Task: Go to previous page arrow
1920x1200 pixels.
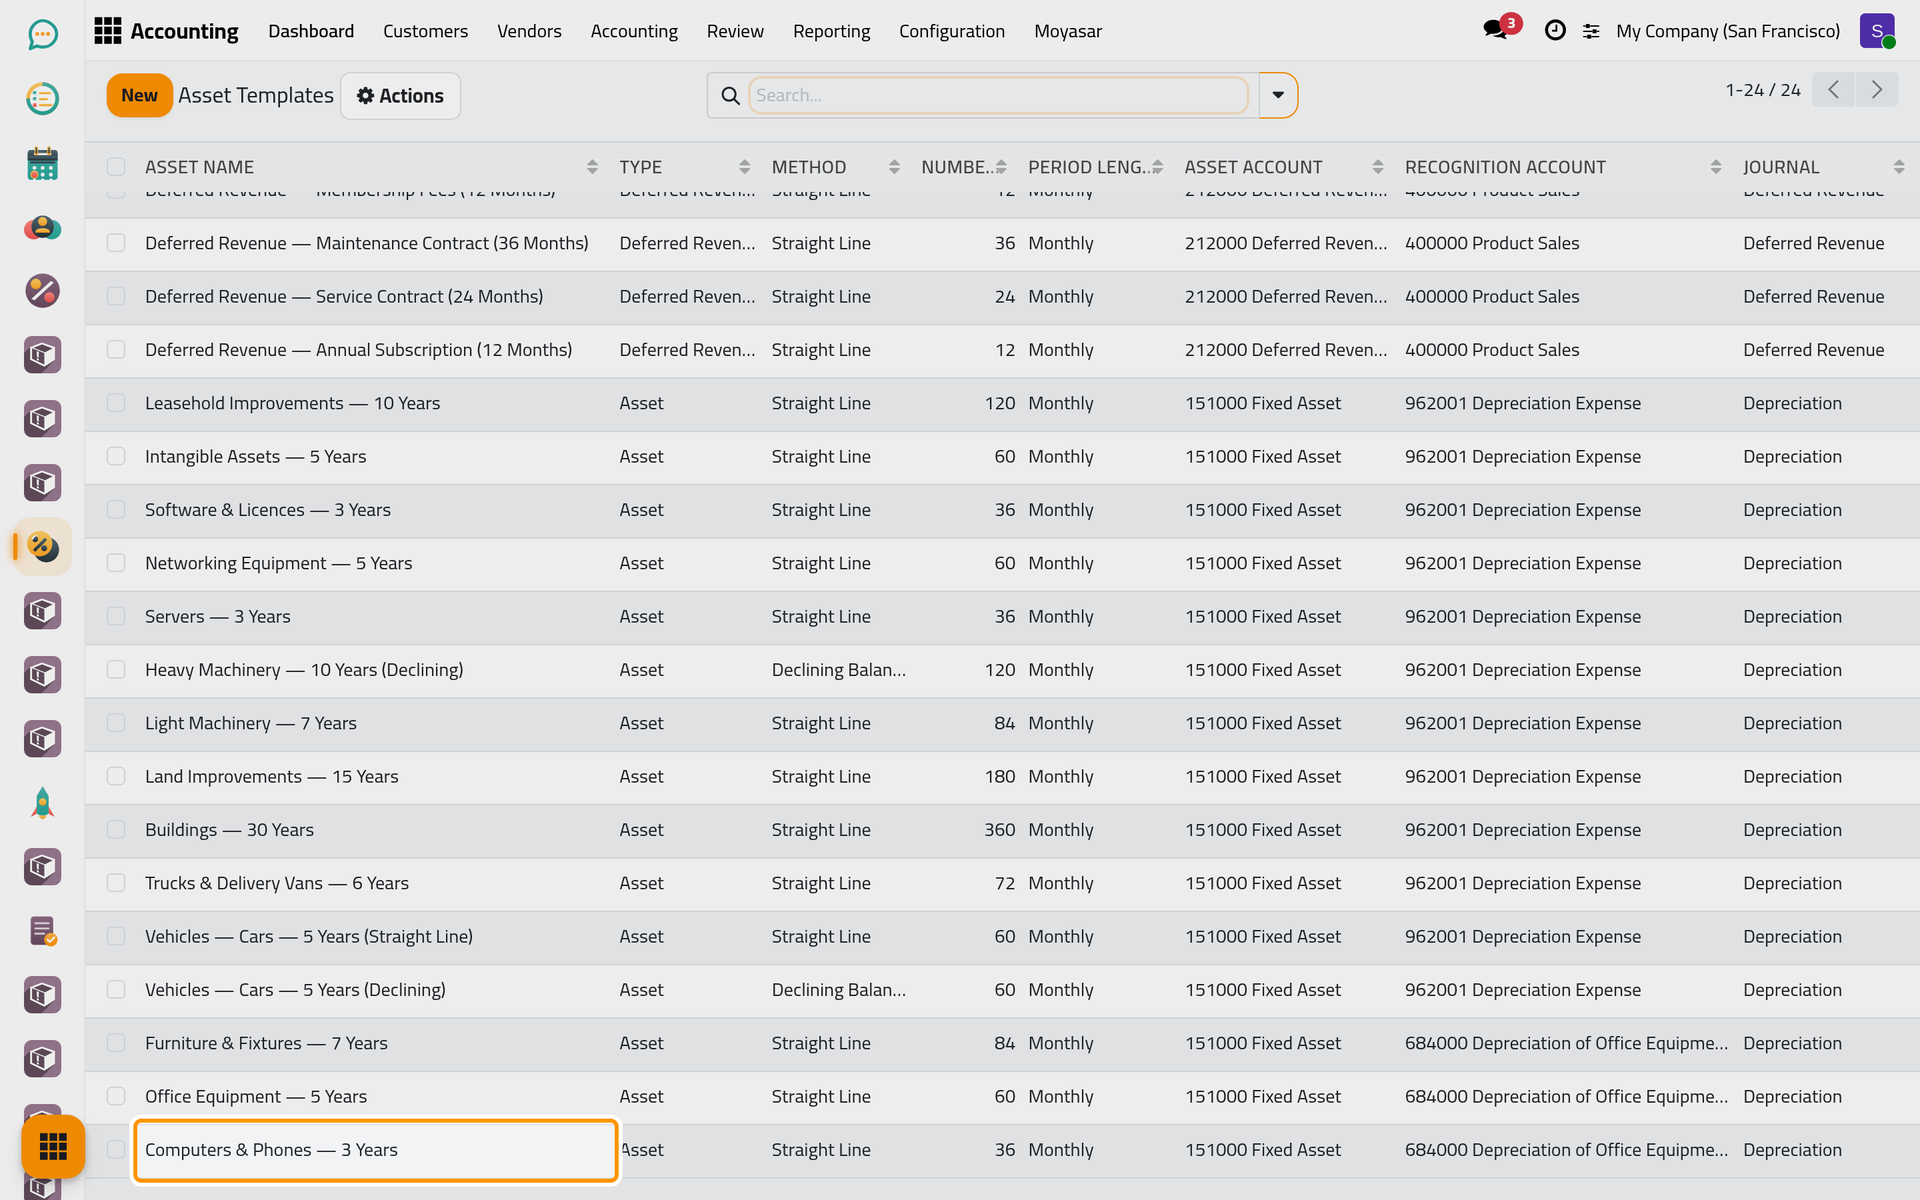Action: (1833, 90)
